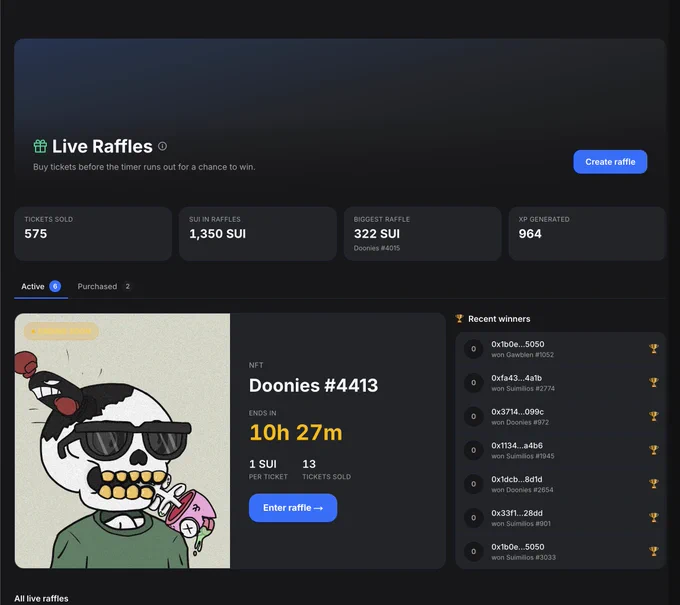The height and width of the screenshot is (605, 680).
Task: Click the 'Recent winners' heading text
Action: (x=499, y=319)
